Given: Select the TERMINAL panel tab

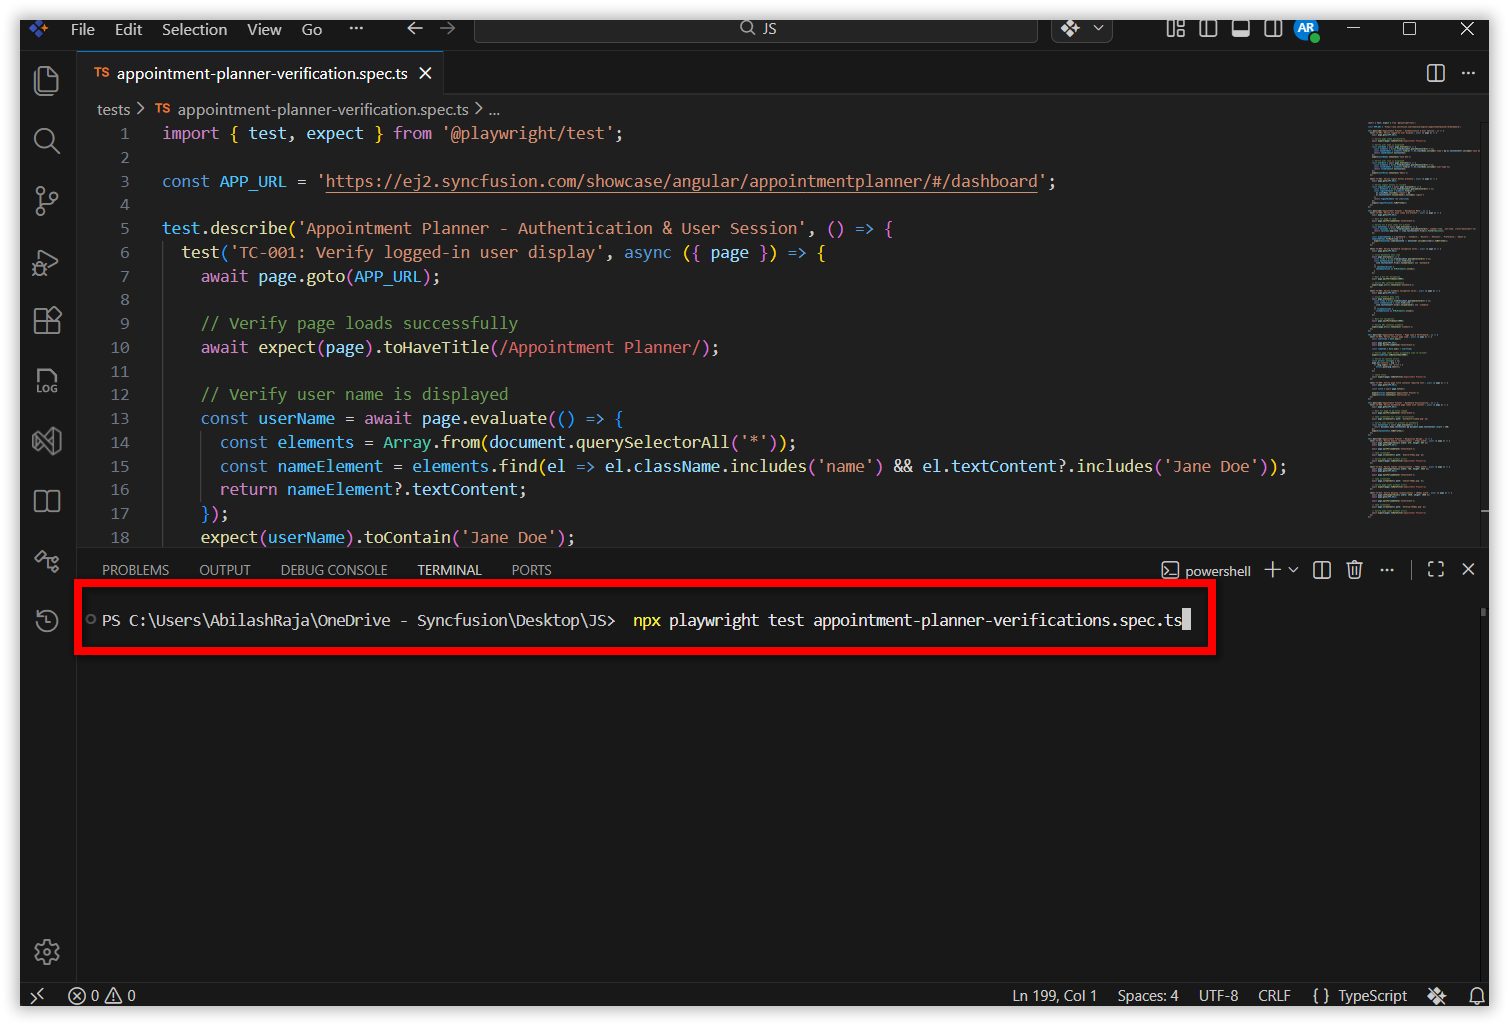Looking at the screenshot, I should [x=449, y=570].
